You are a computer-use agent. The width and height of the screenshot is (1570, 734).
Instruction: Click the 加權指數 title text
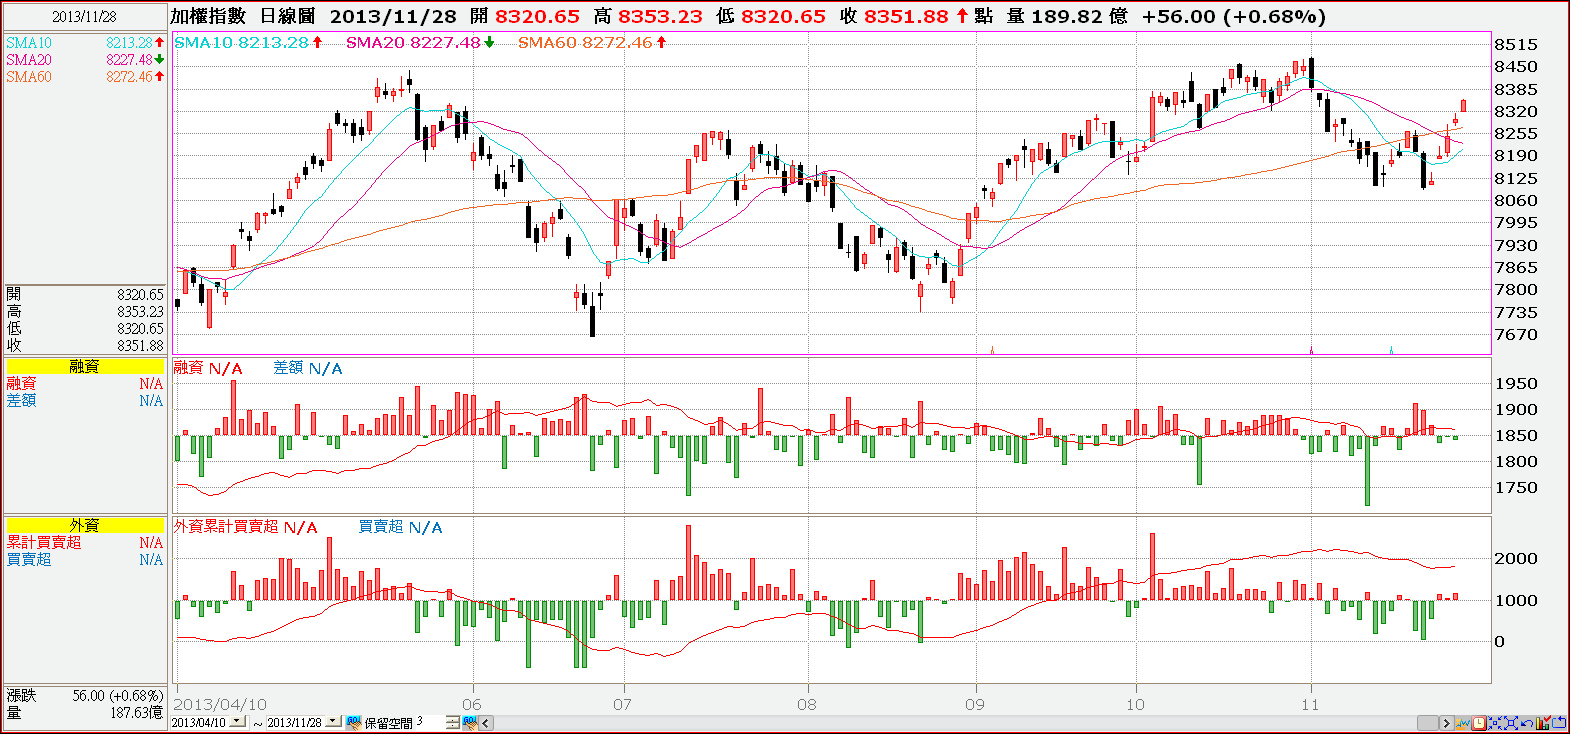[208, 16]
